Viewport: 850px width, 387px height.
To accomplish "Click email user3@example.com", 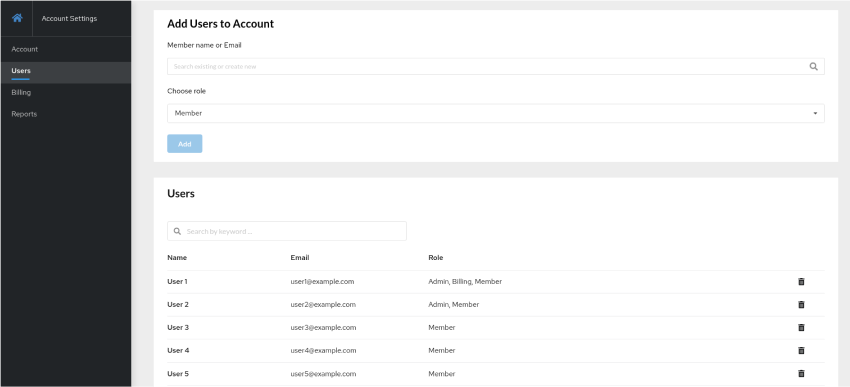I will 323,327.
